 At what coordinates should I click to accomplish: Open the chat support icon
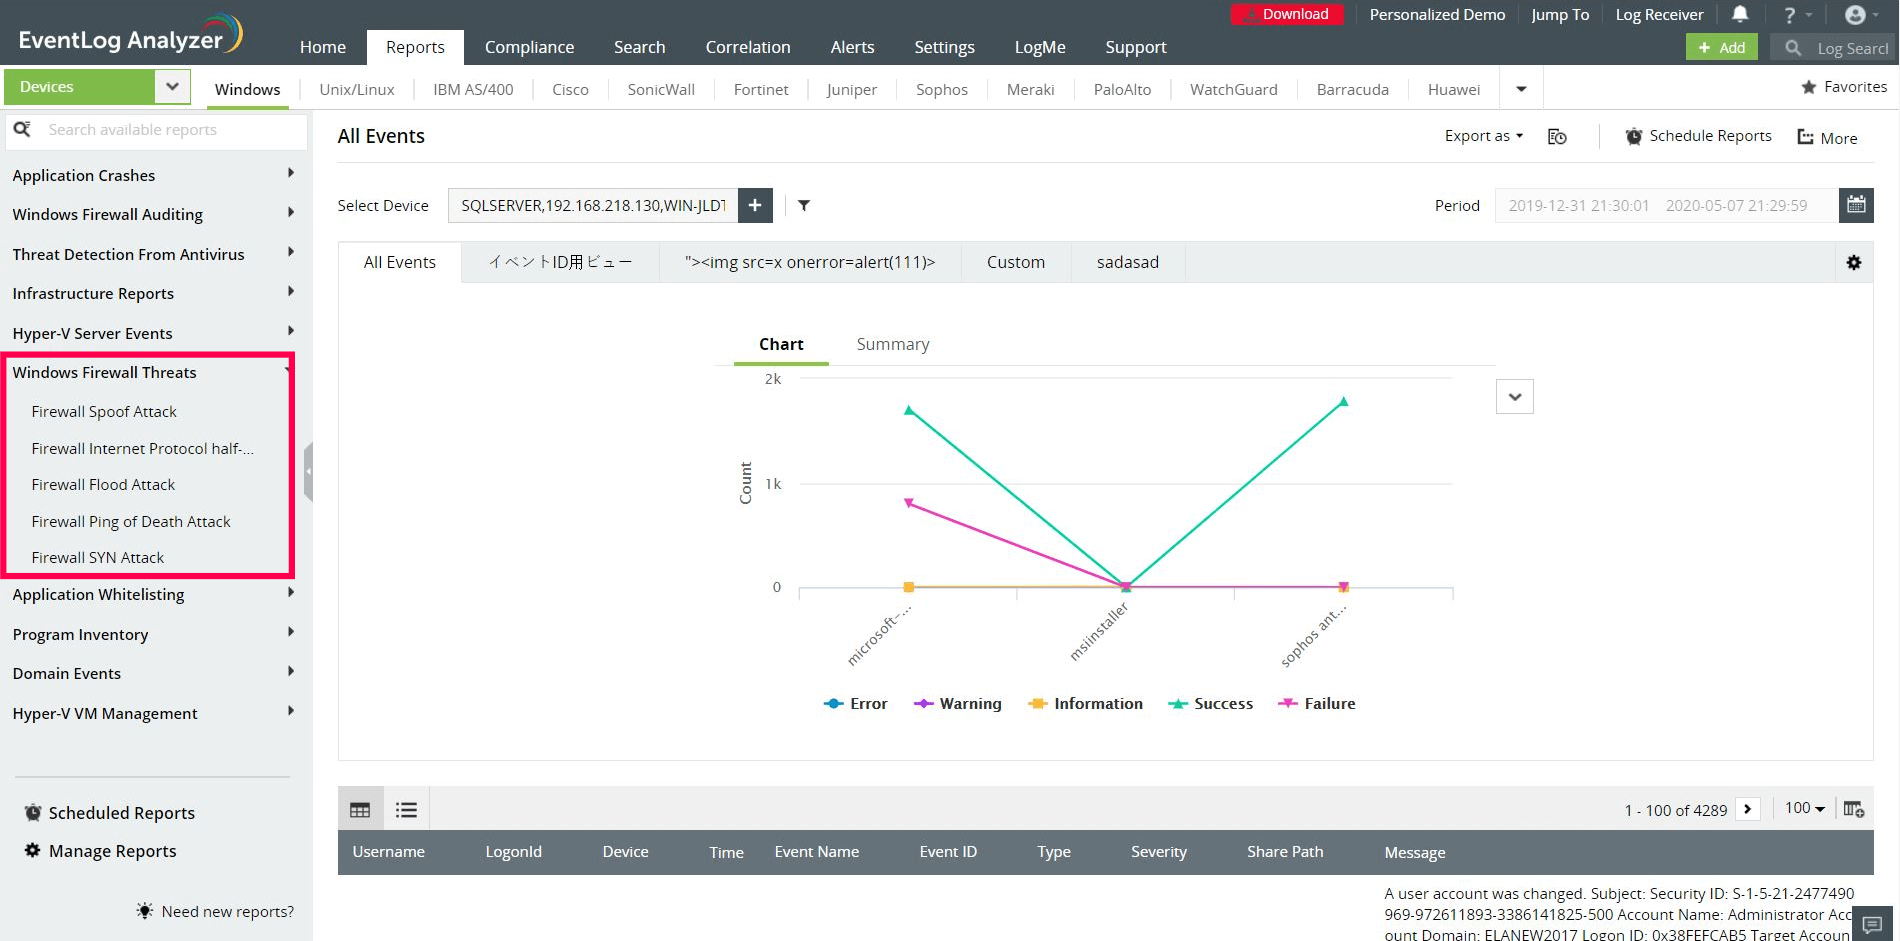(1873, 924)
